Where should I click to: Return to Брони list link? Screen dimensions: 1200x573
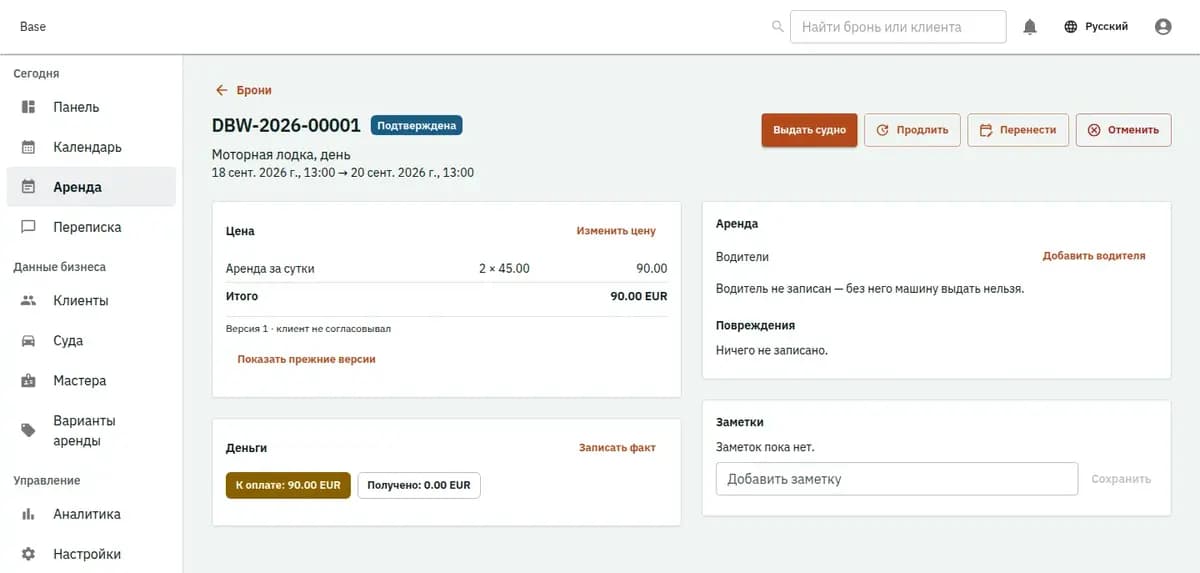(x=254, y=90)
